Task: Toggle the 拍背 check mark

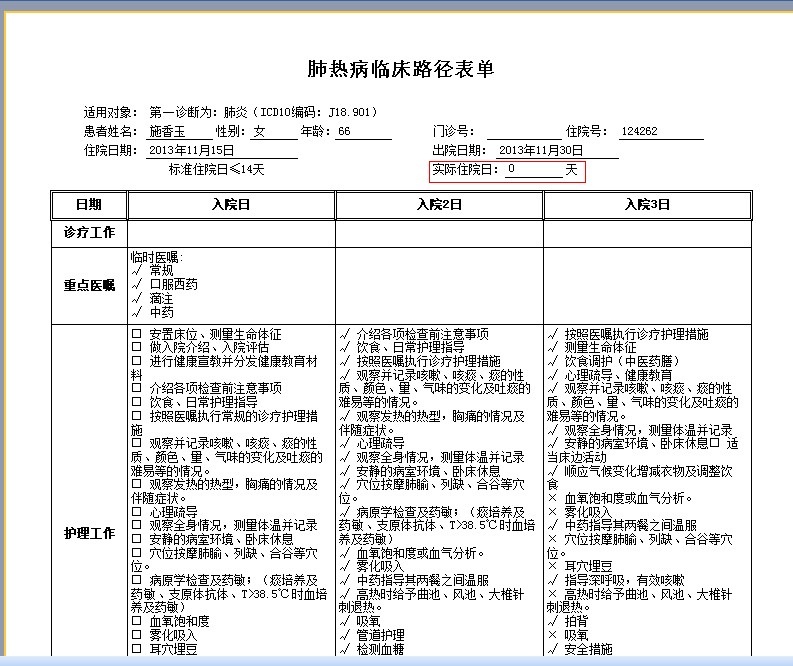Action: (553, 620)
